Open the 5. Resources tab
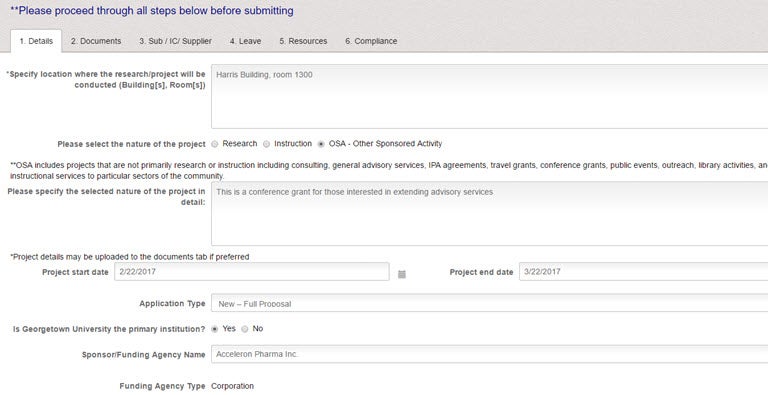 tap(303, 41)
